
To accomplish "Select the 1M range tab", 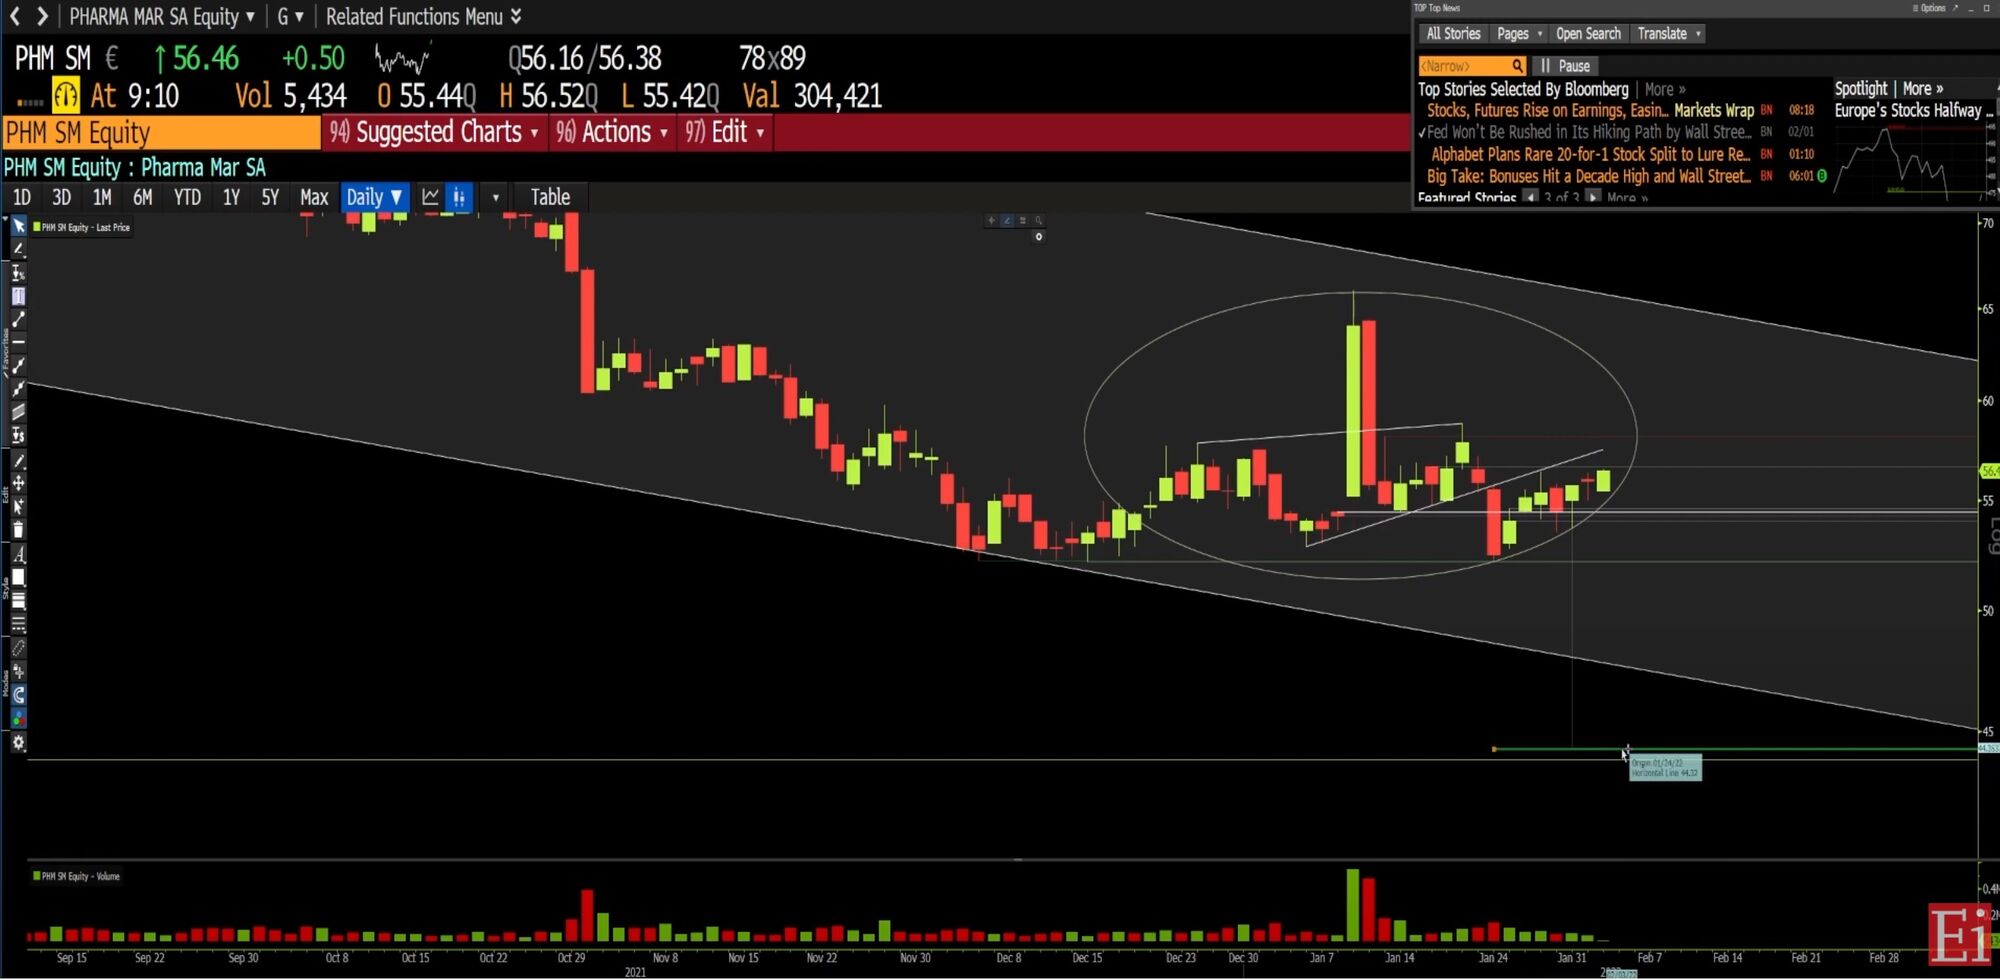I will [102, 197].
